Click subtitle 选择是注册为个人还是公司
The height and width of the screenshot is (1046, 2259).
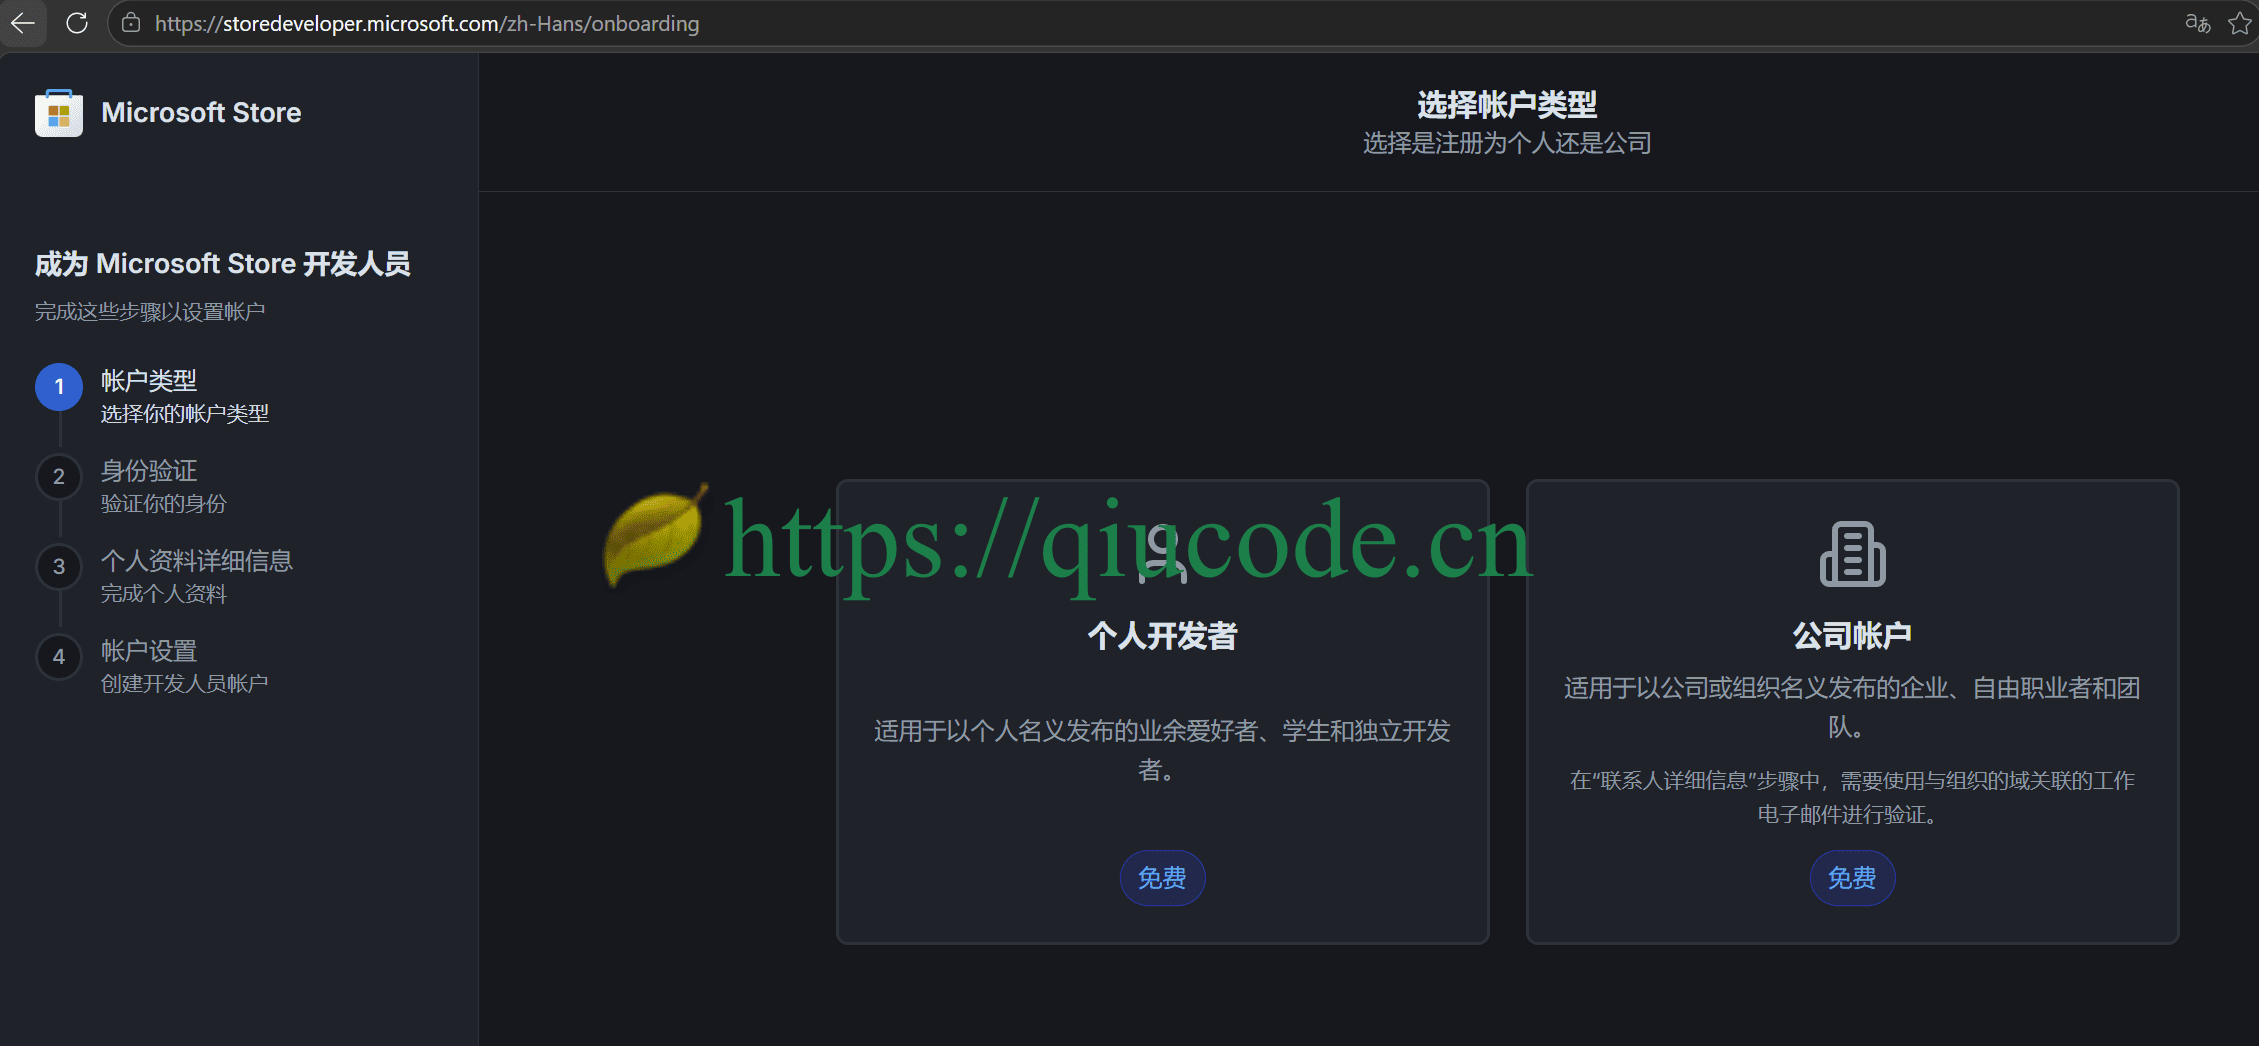[1507, 143]
